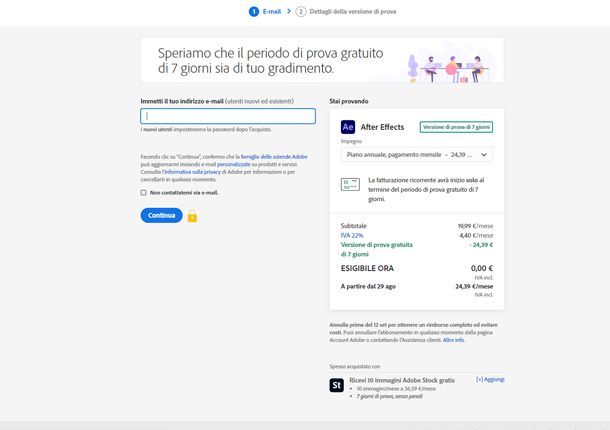Click the 'Altre info' link
610x430 pixels.
click(x=453, y=340)
